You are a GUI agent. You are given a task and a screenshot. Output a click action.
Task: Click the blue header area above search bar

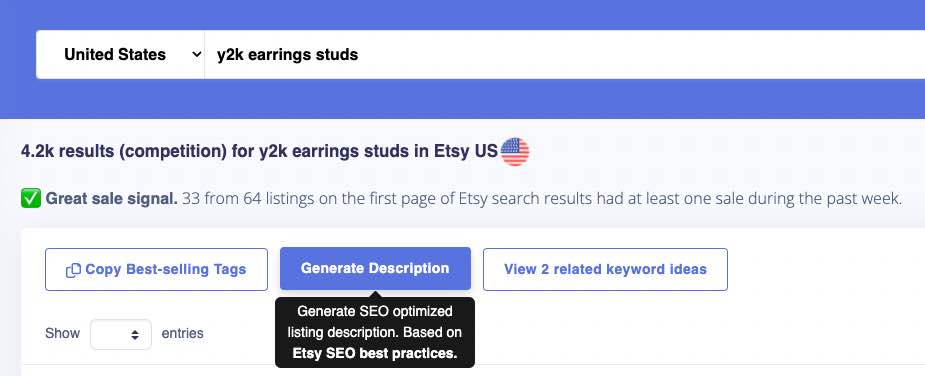click(462, 14)
